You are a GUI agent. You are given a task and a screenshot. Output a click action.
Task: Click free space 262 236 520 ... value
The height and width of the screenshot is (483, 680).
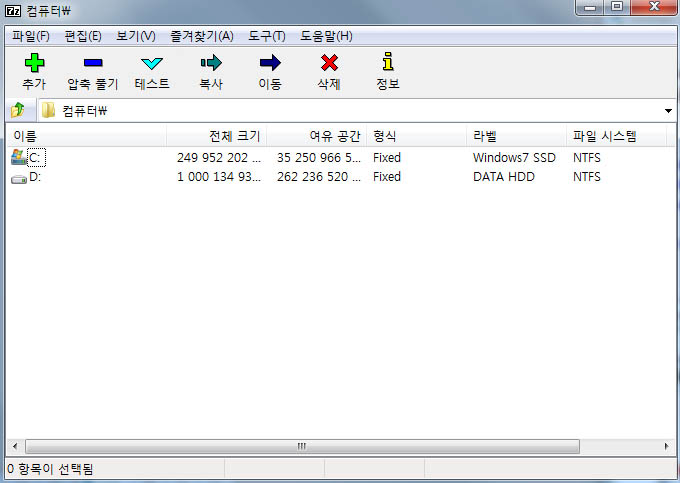click(319, 177)
